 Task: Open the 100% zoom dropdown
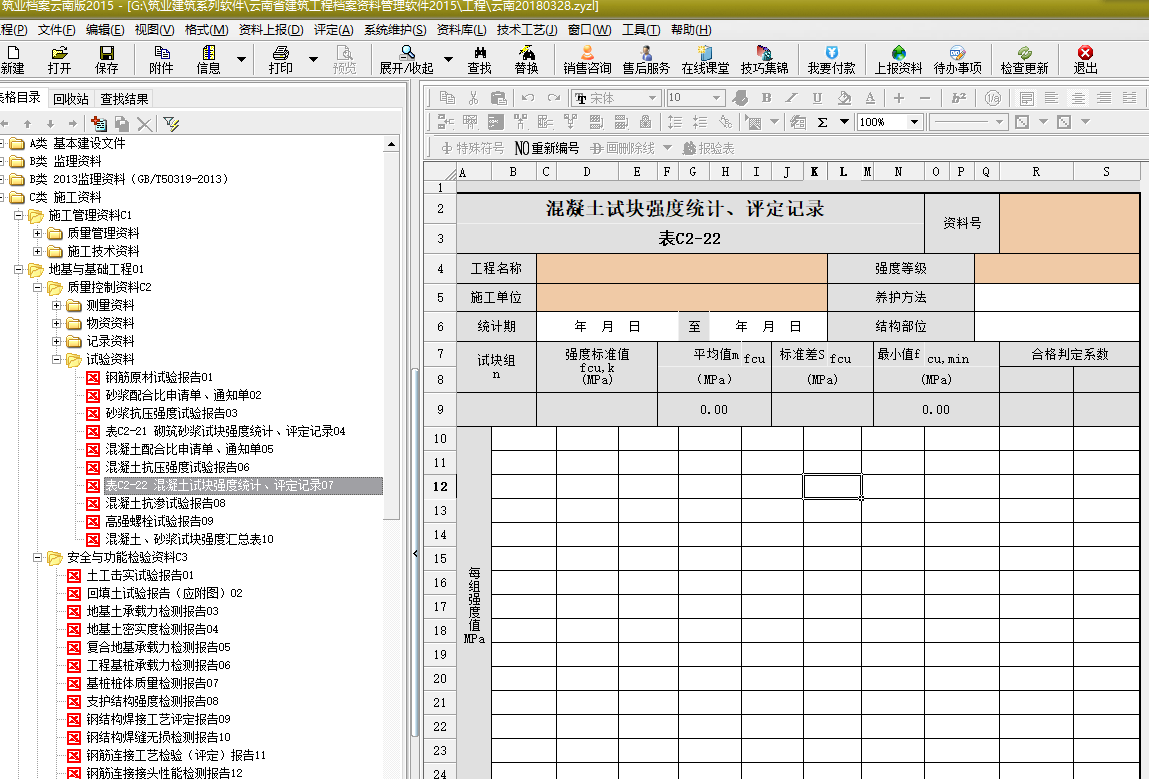pyautogui.click(x=914, y=122)
